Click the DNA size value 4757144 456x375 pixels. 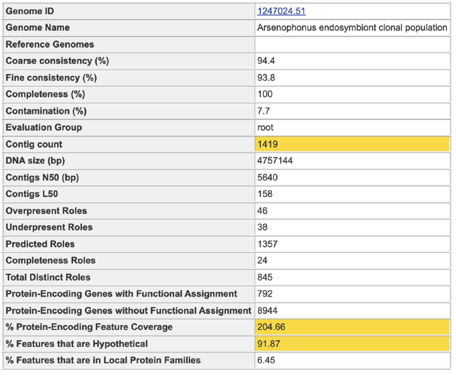click(275, 161)
